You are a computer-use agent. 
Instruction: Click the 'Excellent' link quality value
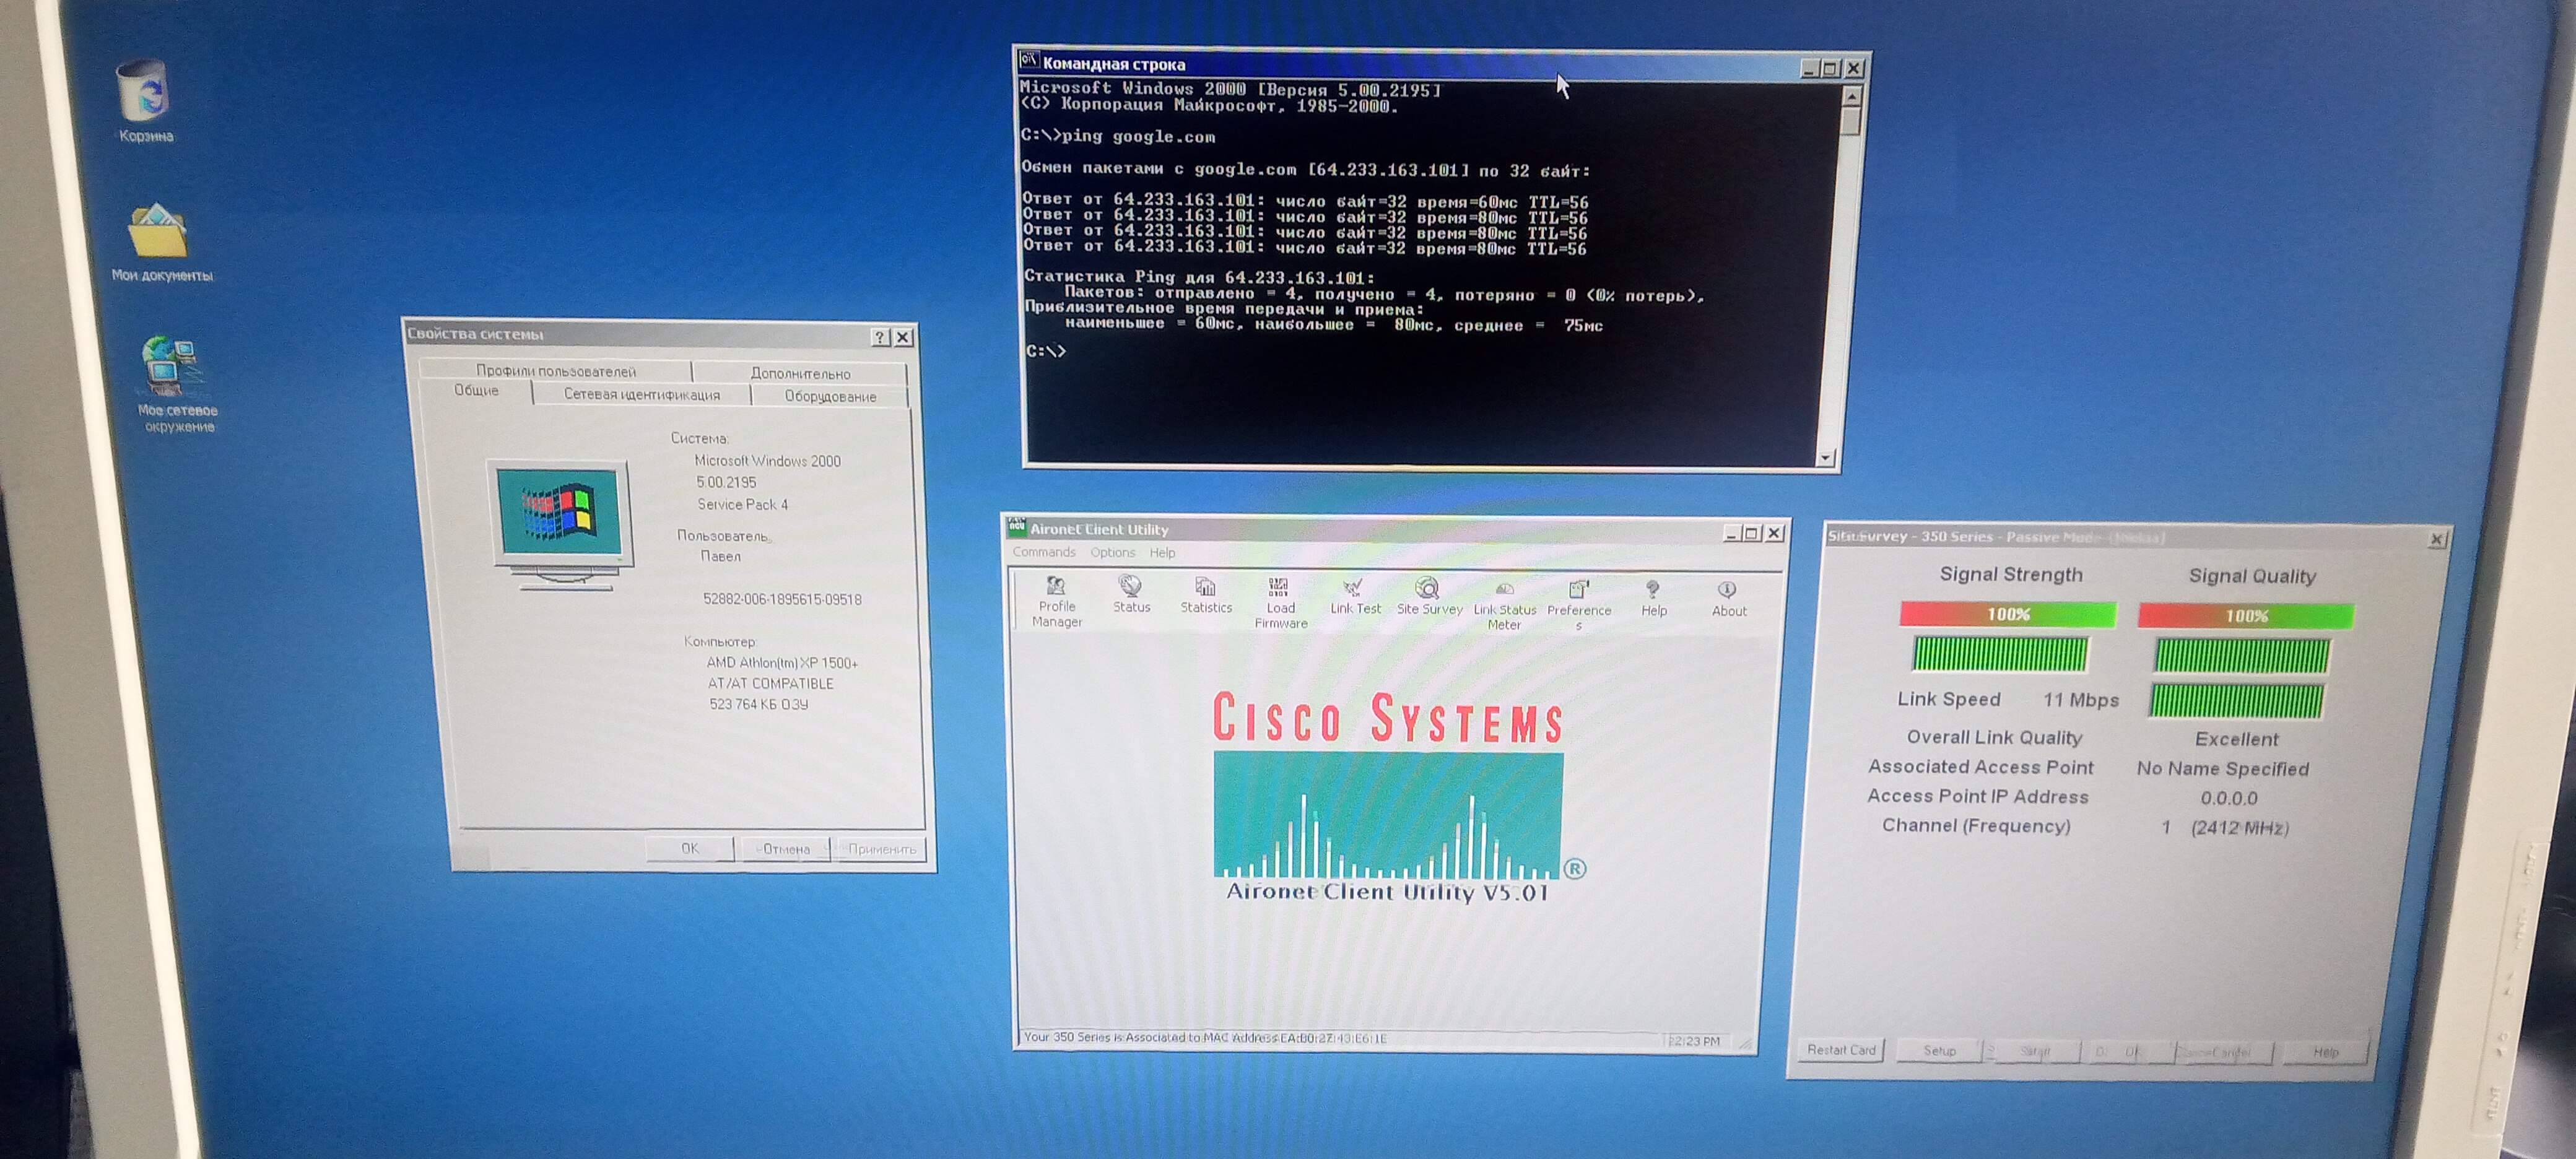pos(2236,740)
